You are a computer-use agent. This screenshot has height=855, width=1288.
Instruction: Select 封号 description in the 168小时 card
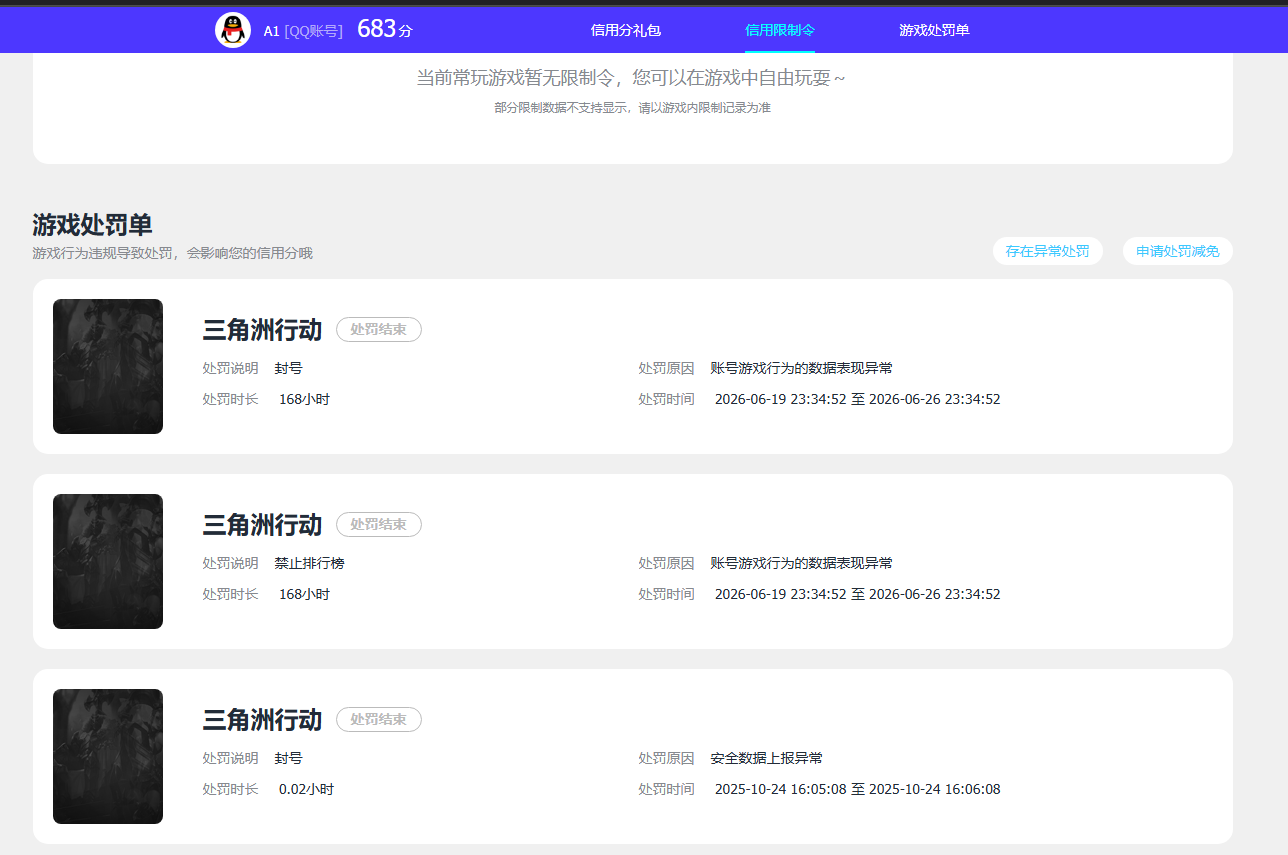[x=289, y=369]
